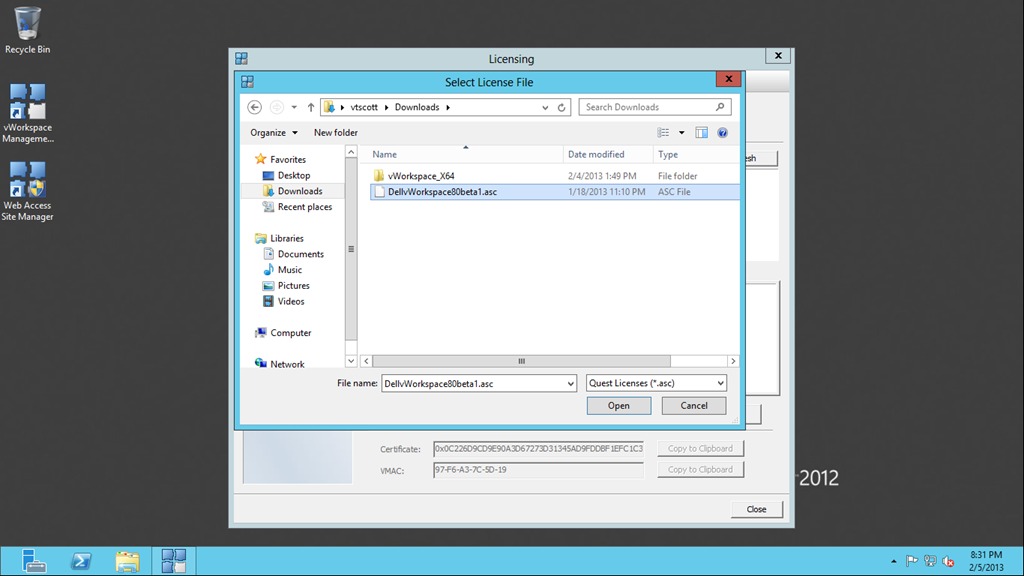
Task: Expand the address bar history dropdown
Action: point(545,107)
